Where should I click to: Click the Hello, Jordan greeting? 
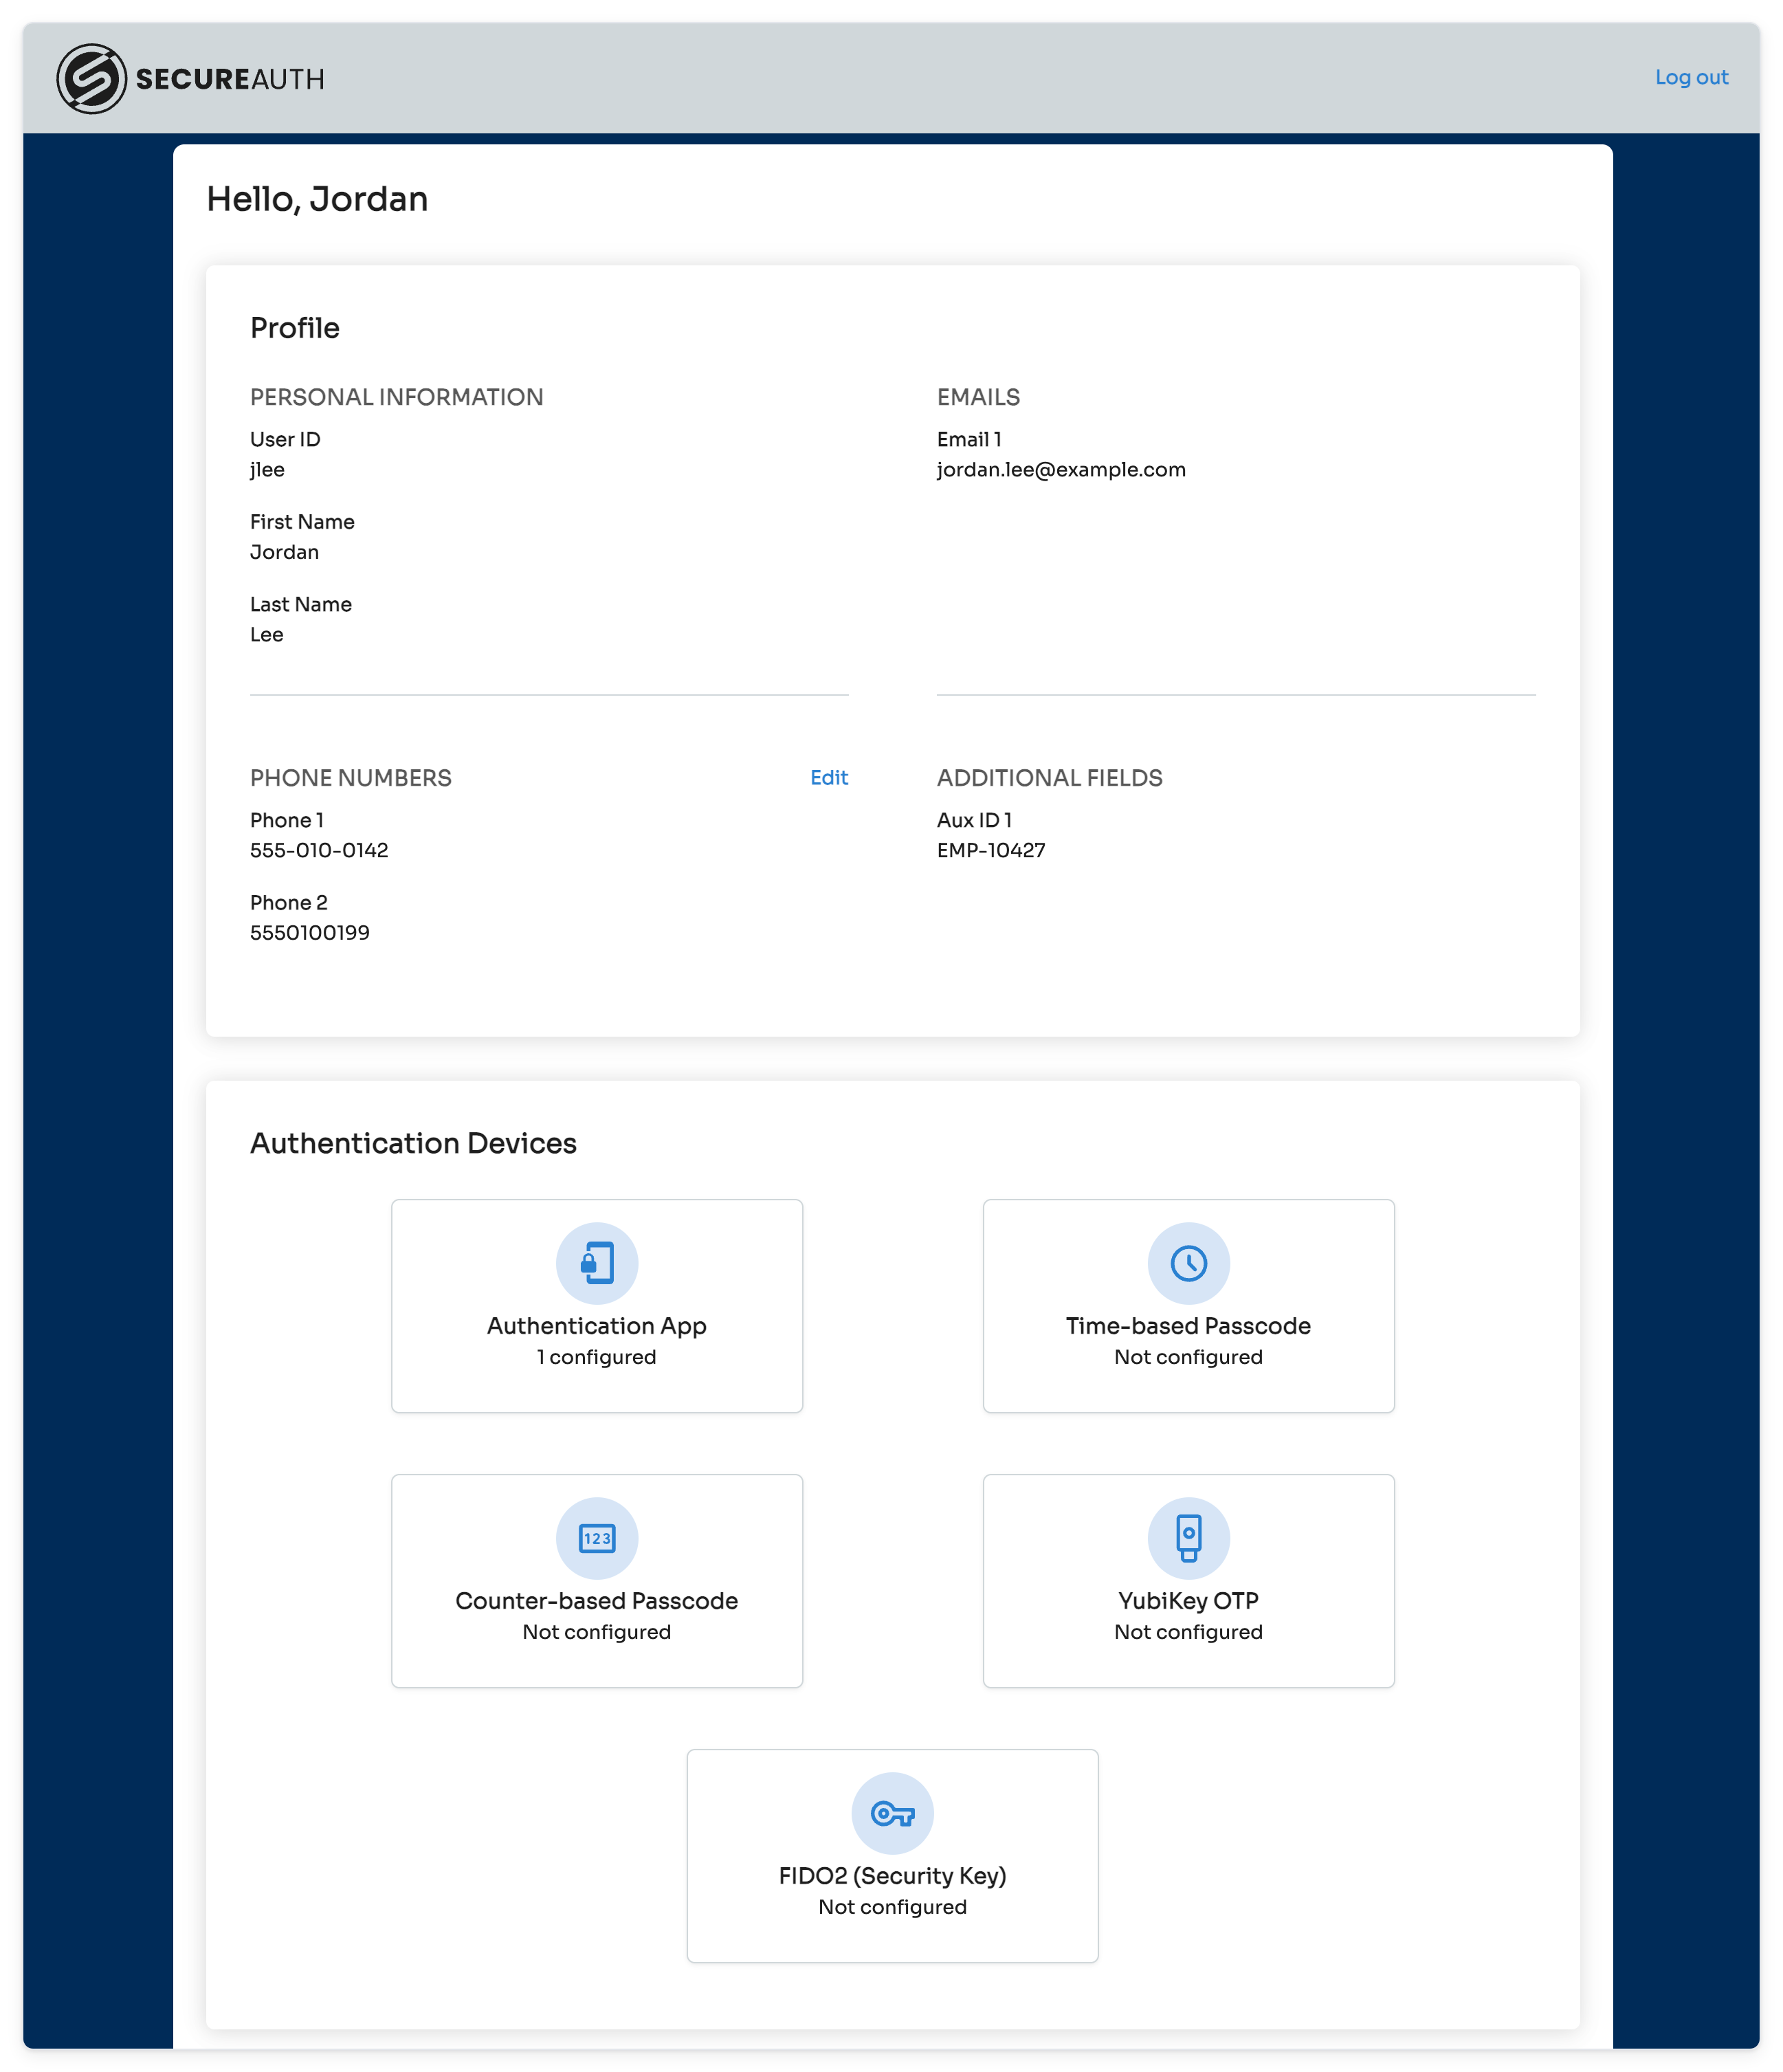click(x=317, y=199)
